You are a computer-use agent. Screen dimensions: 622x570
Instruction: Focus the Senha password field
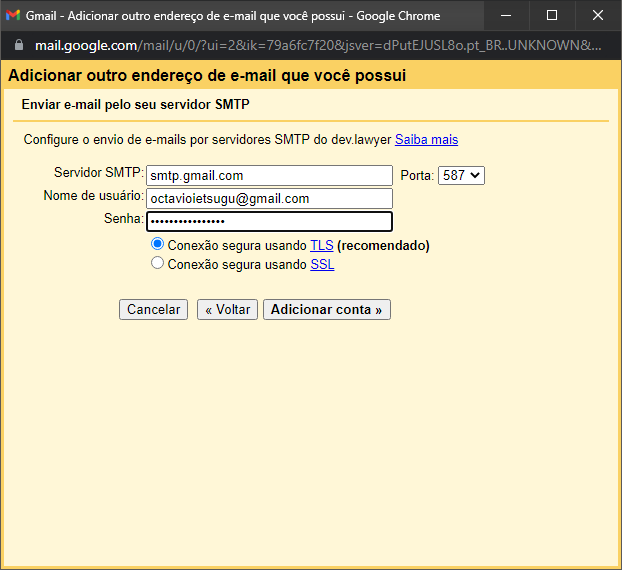point(269,221)
